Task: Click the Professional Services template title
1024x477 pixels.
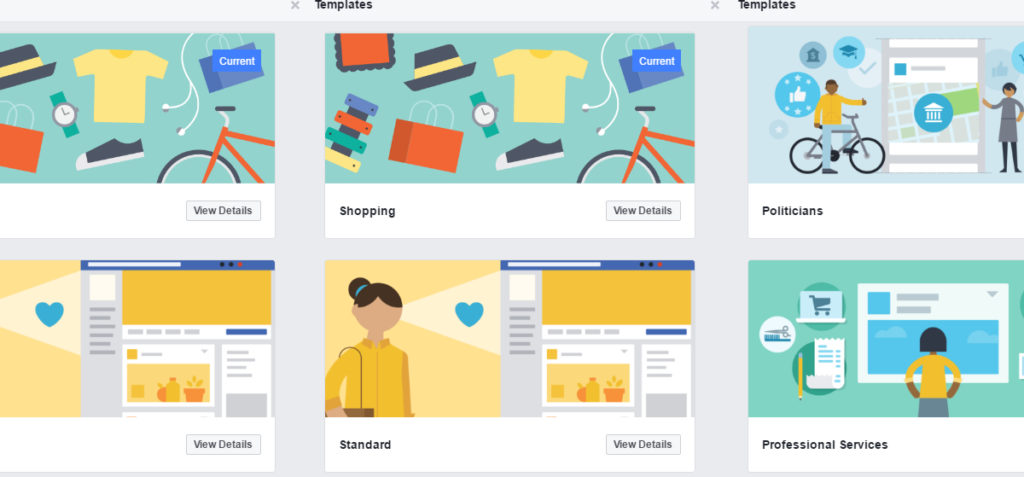Action: tap(825, 445)
